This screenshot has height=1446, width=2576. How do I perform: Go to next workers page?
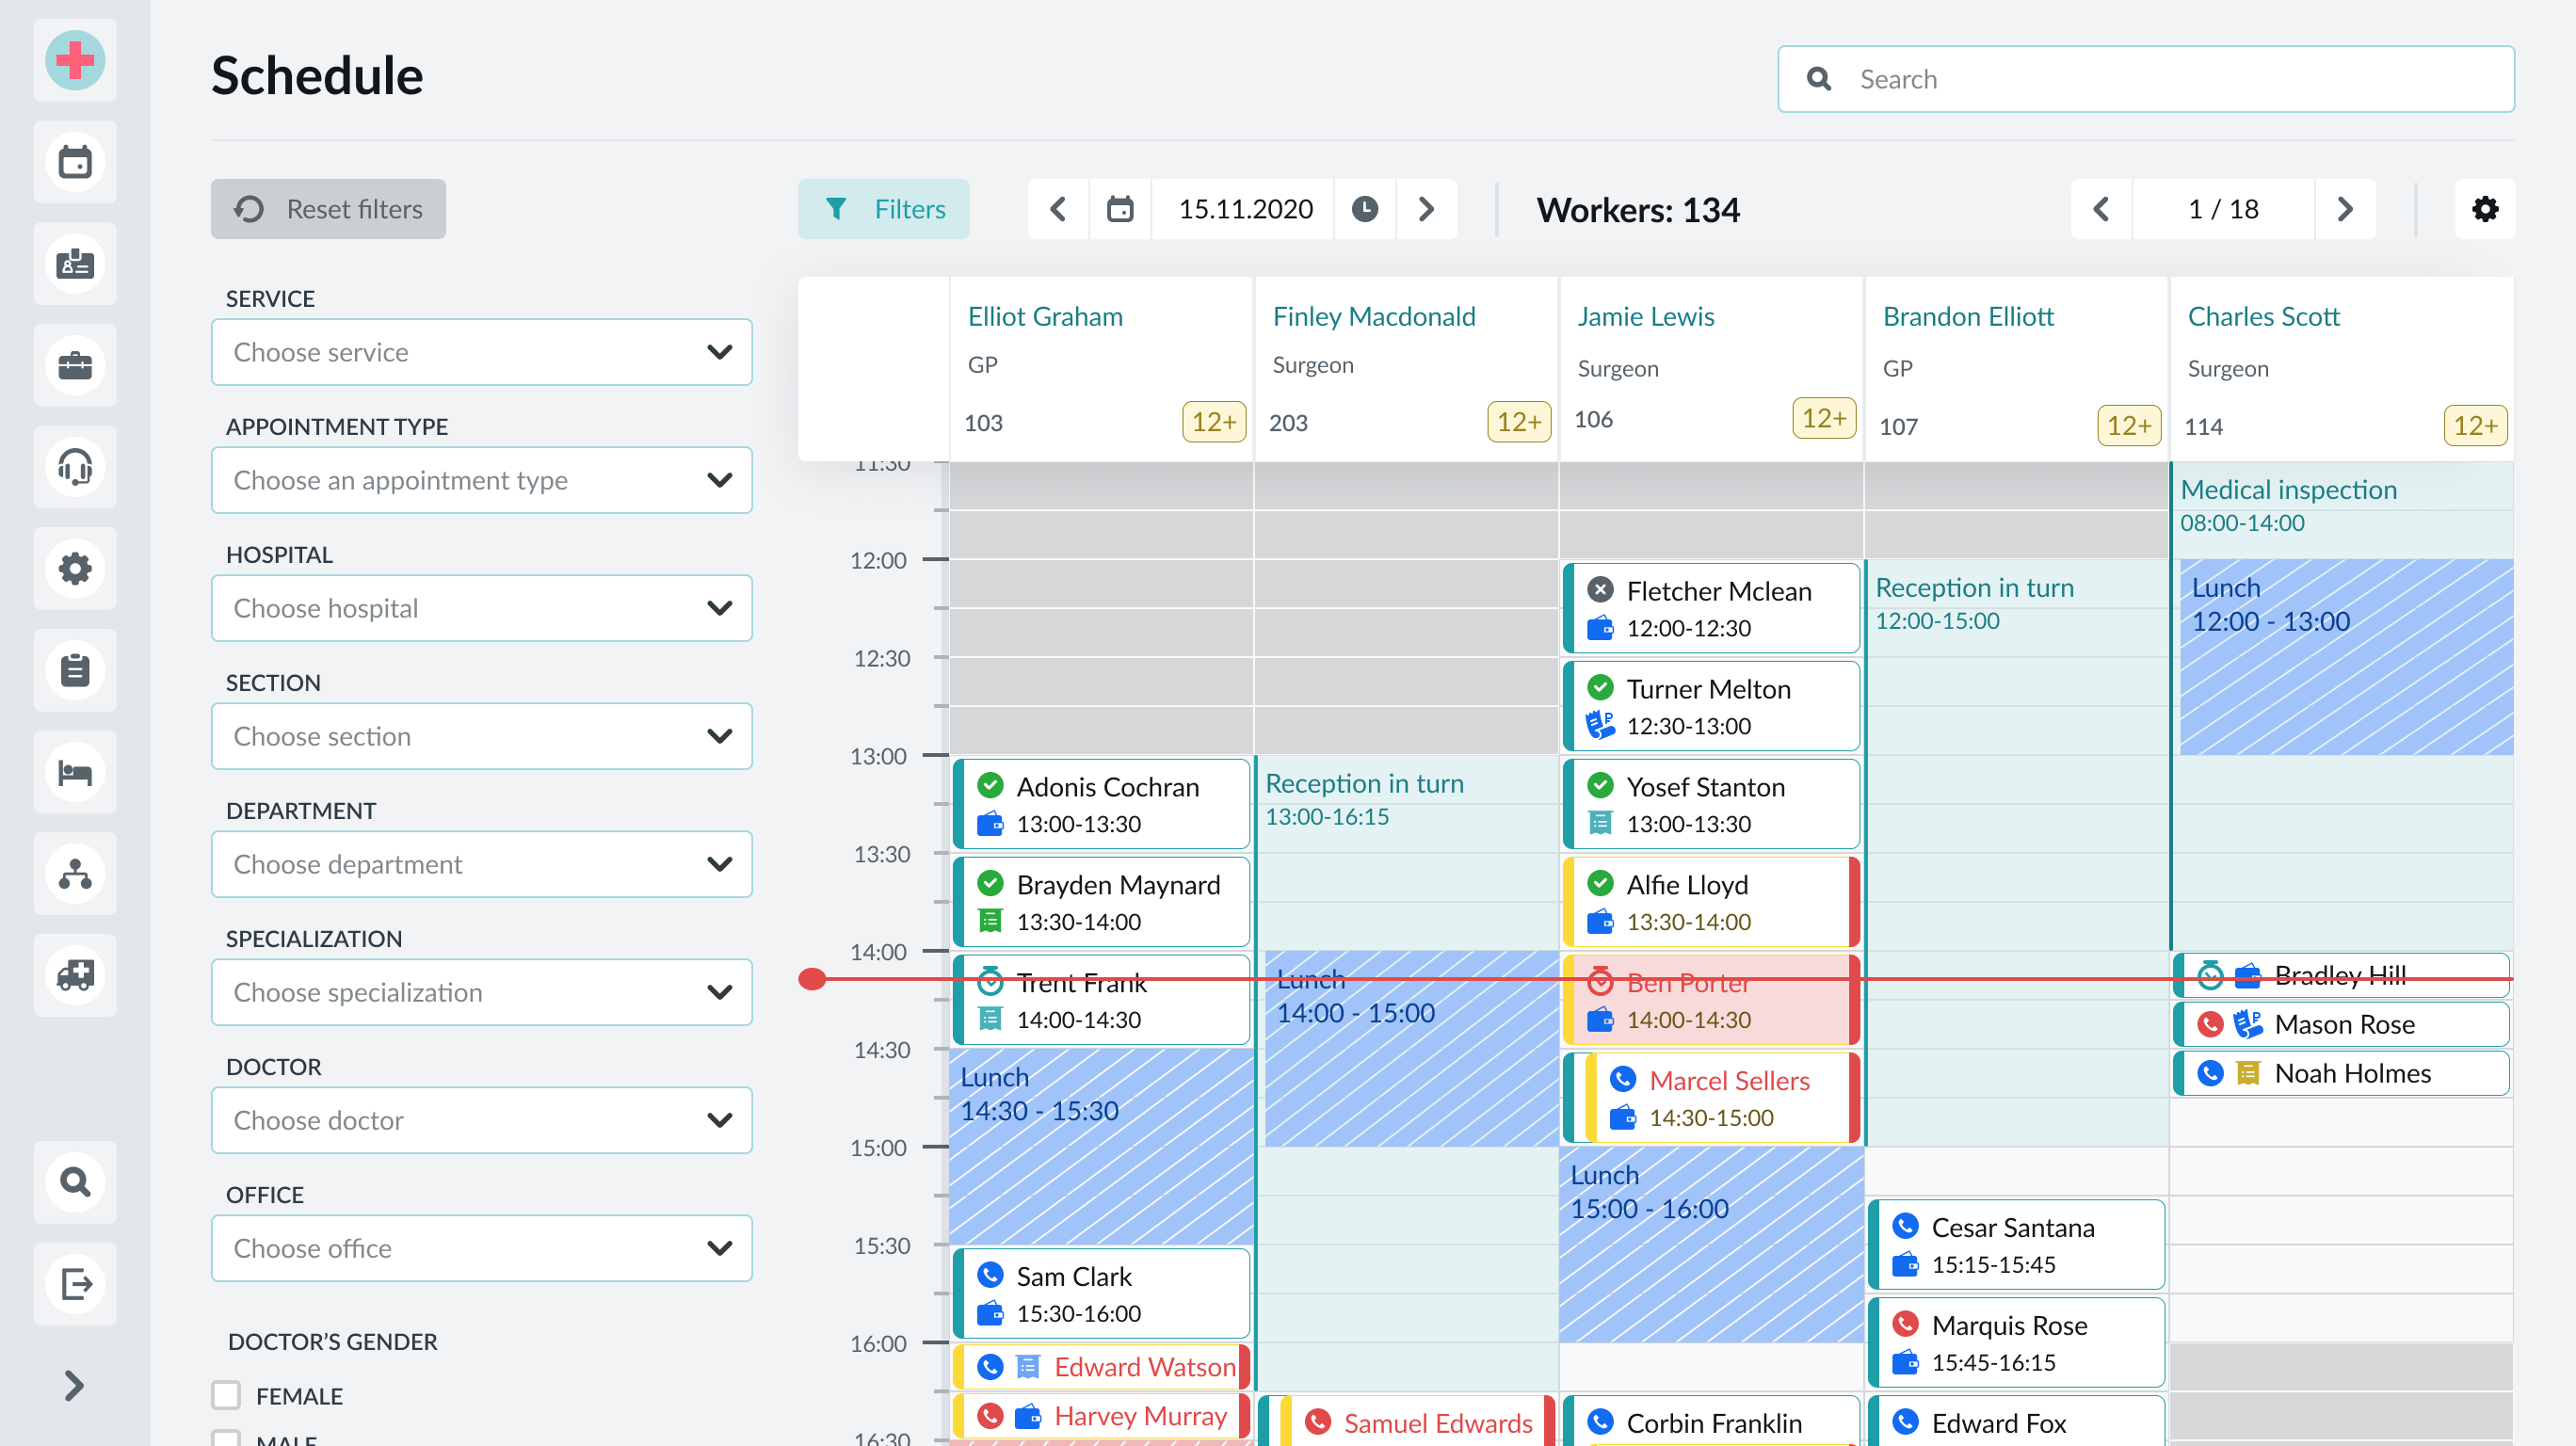click(2344, 209)
